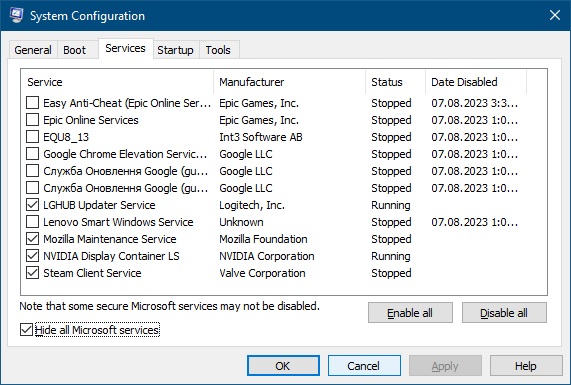Disable NVIDIA Display Container LS checkbox
Viewport: 571px width, 385px height.
pyautogui.click(x=32, y=256)
